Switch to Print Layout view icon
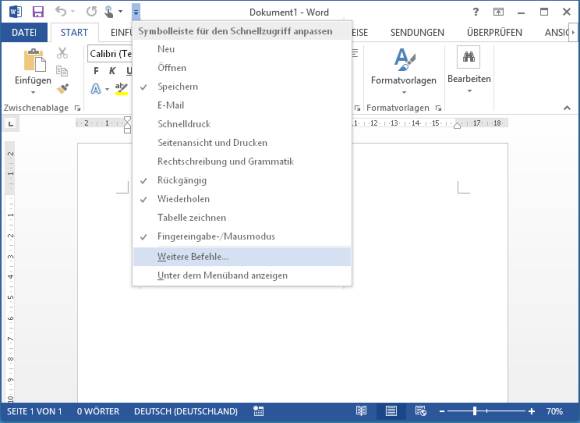Screen dimensions: 580x423 click(x=391, y=411)
